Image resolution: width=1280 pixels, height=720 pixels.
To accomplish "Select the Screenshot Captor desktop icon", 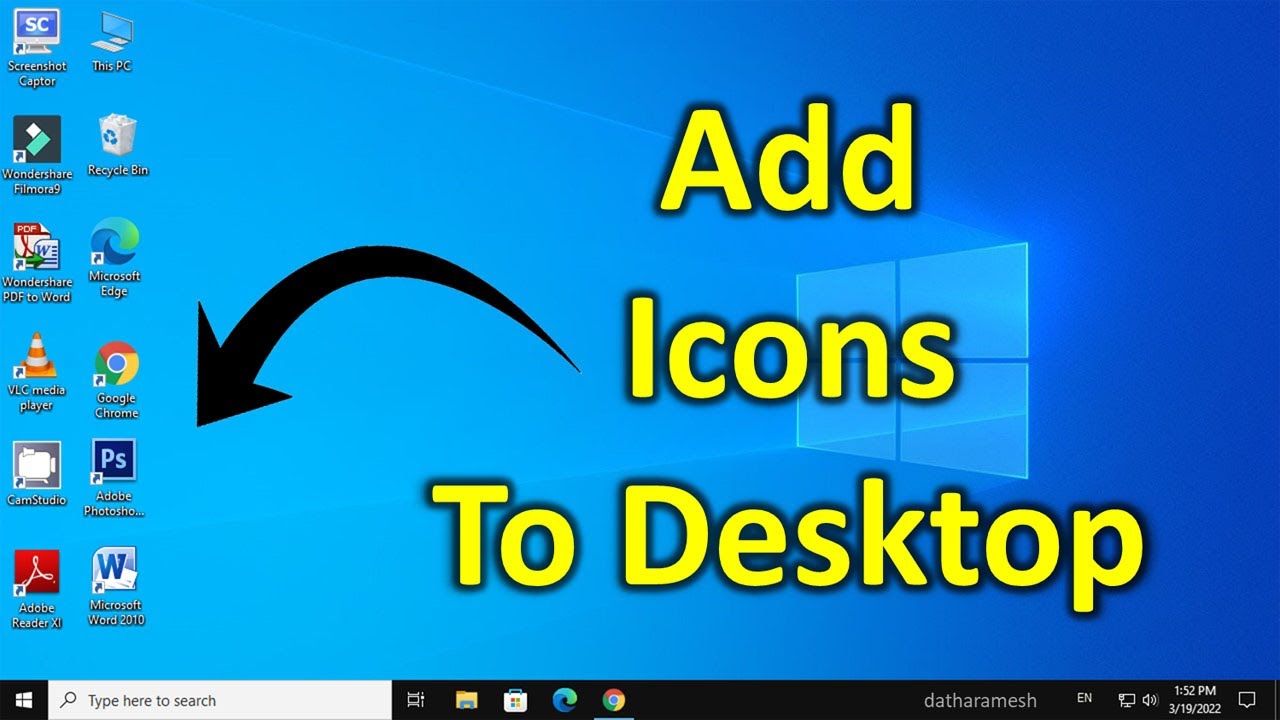I will coord(37,48).
